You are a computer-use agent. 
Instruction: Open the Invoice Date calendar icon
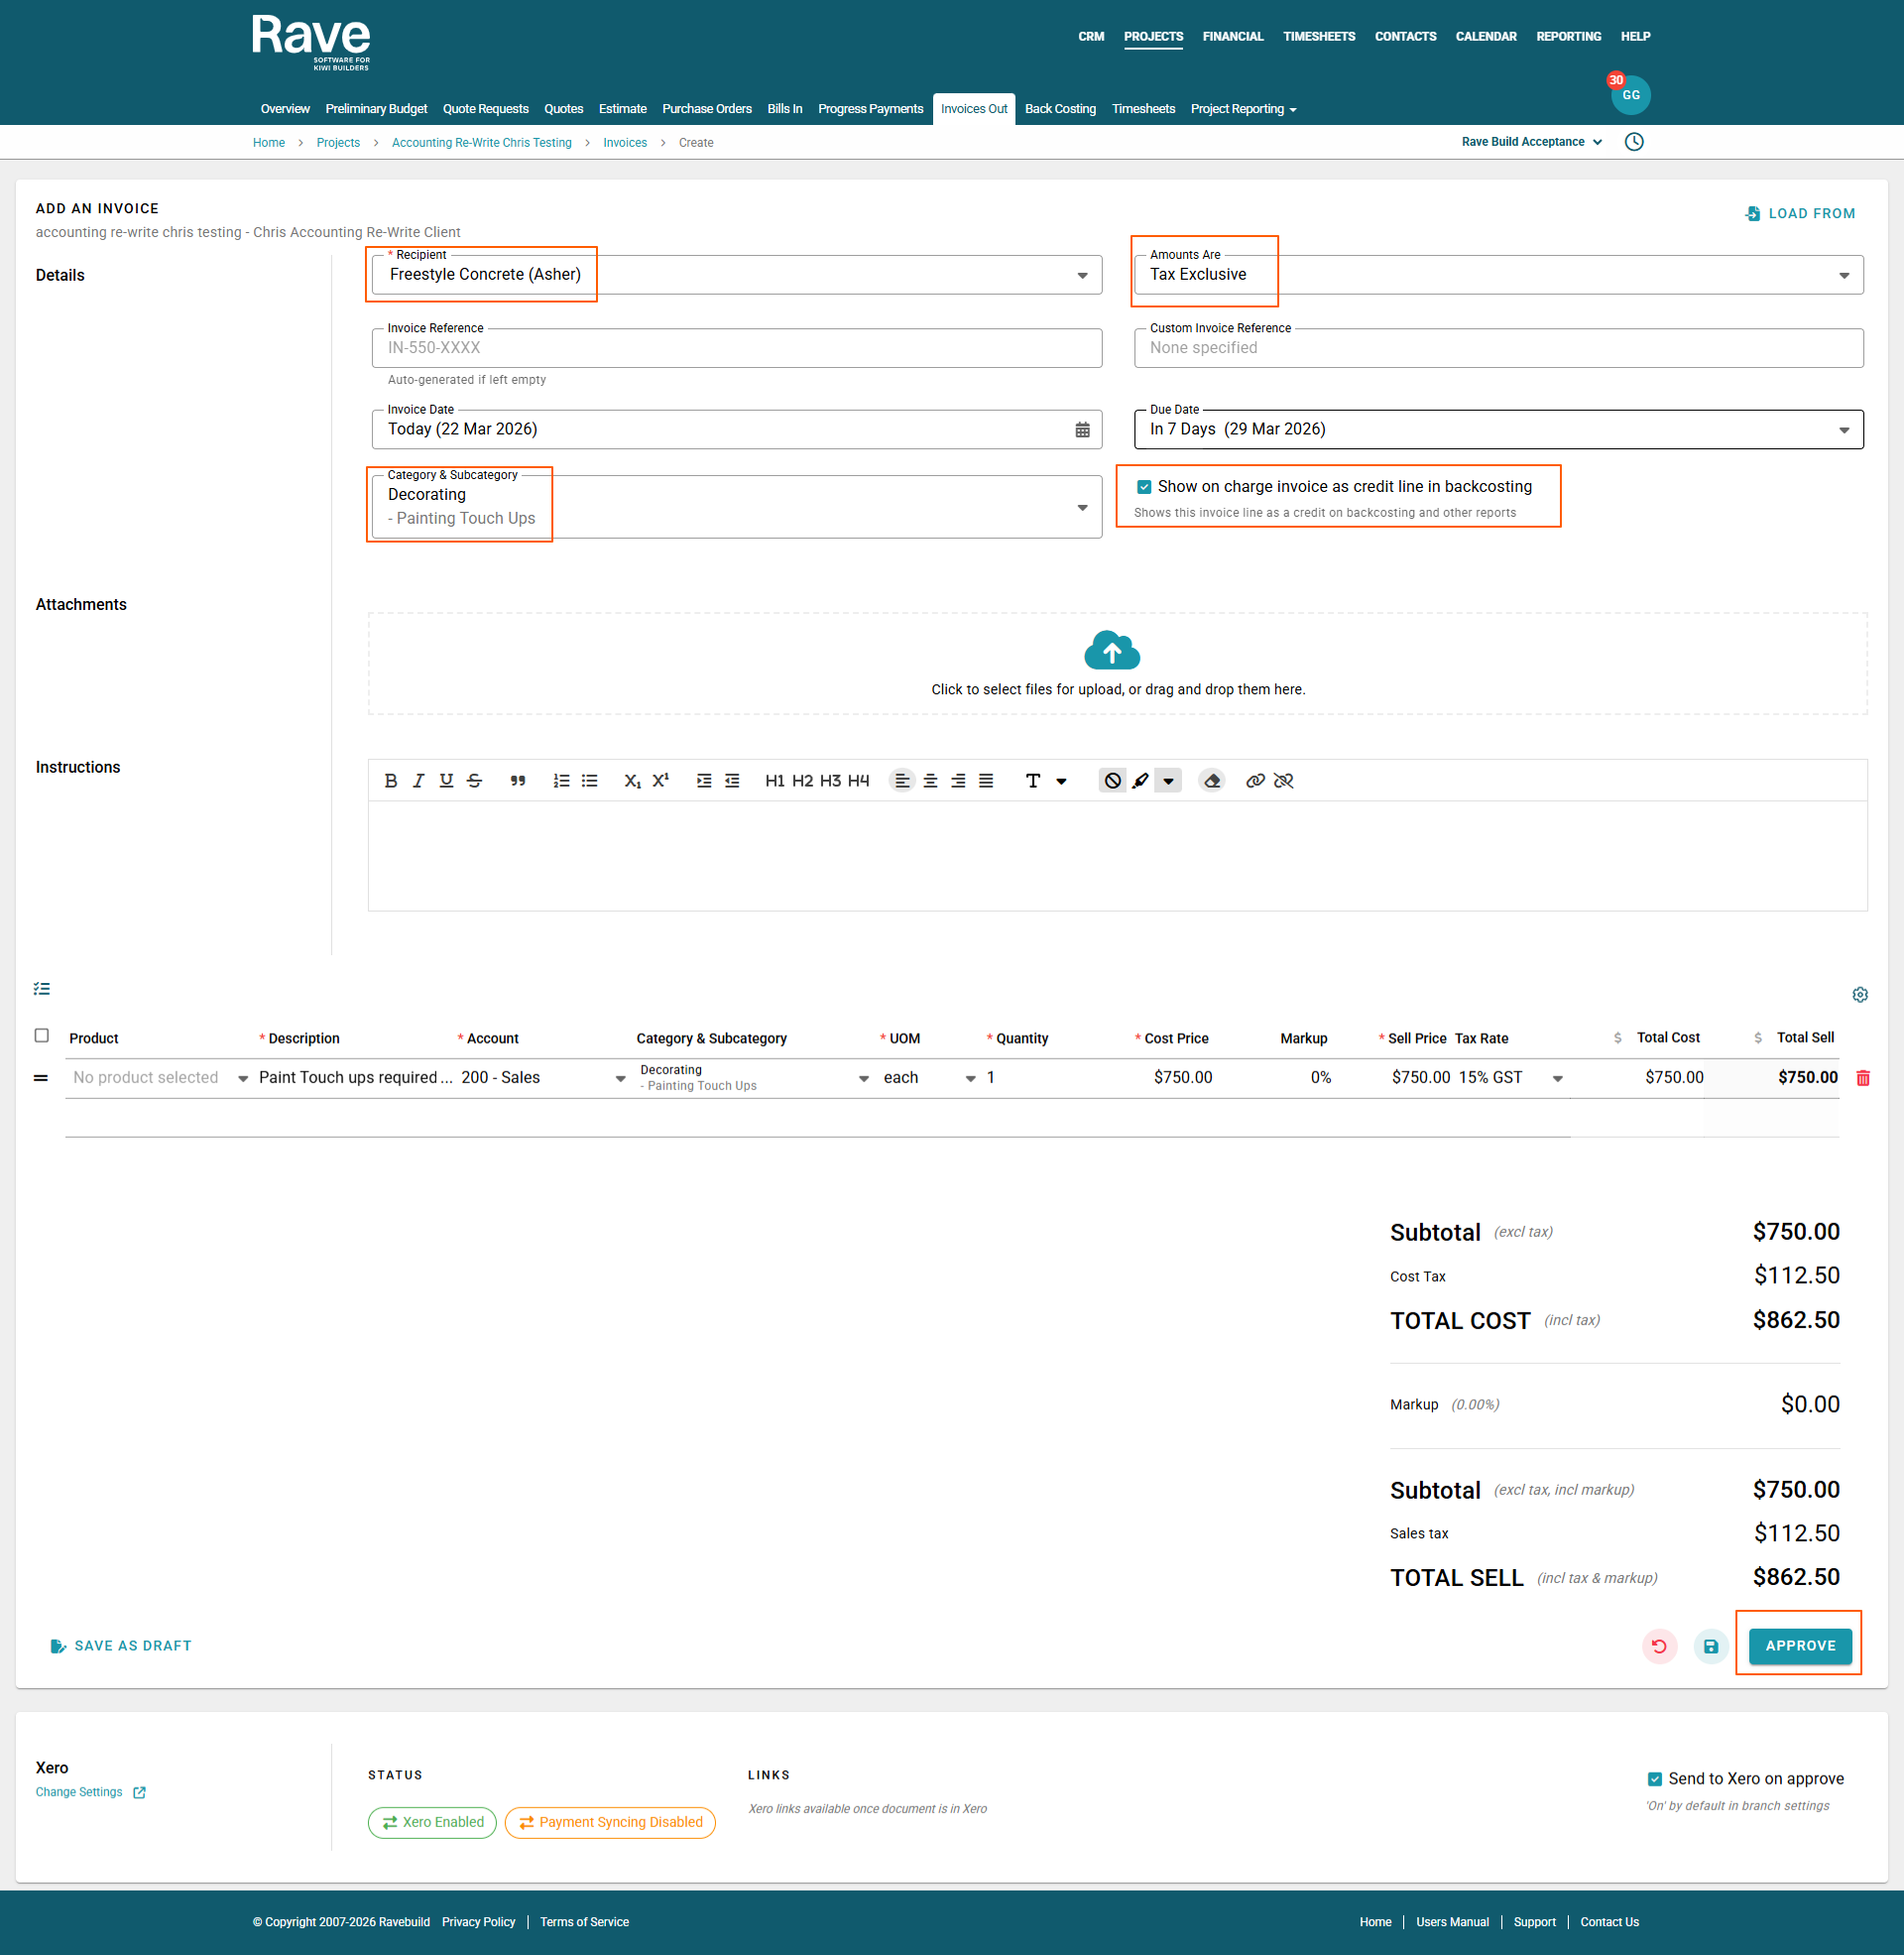coord(1082,430)
